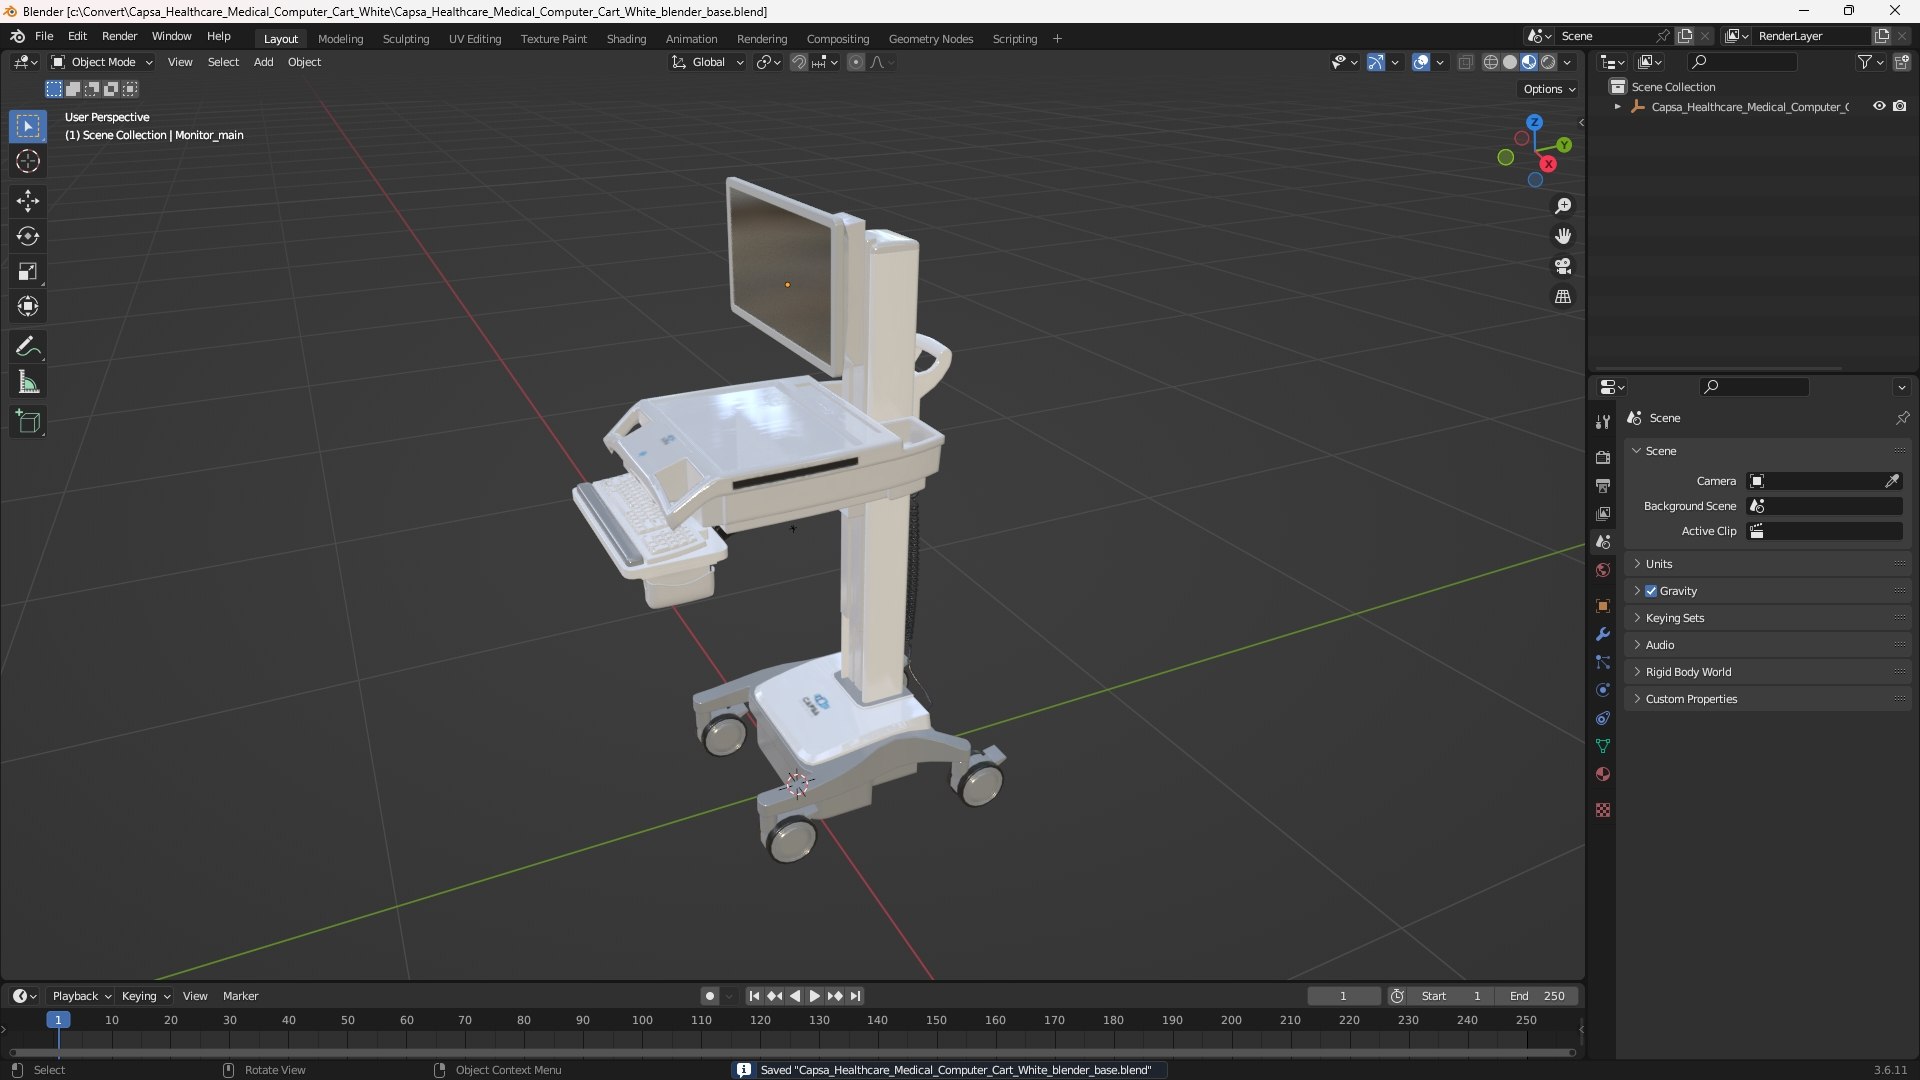Viewport: 1920px width, 1080px height.
Task: Open Material properties tab icon
Action: click(x=1603, y=774)
